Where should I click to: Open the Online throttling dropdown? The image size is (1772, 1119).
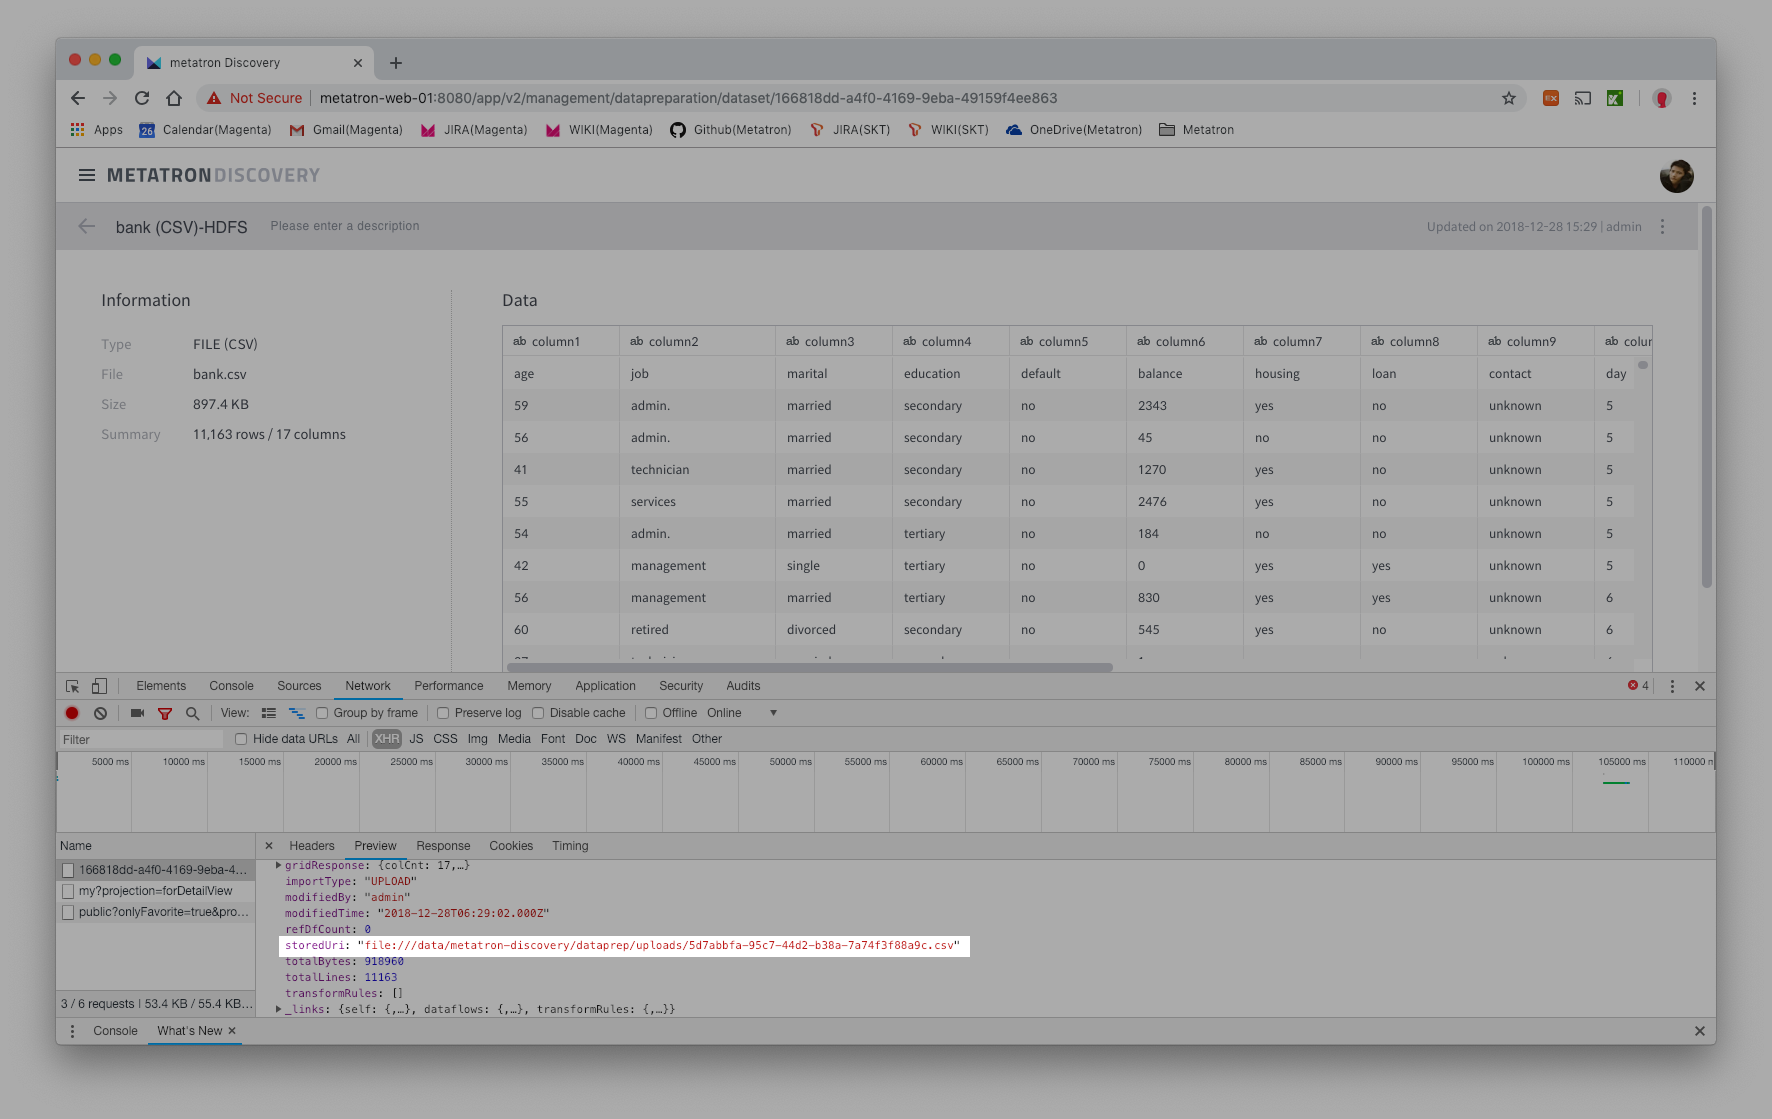click(741, 713)
